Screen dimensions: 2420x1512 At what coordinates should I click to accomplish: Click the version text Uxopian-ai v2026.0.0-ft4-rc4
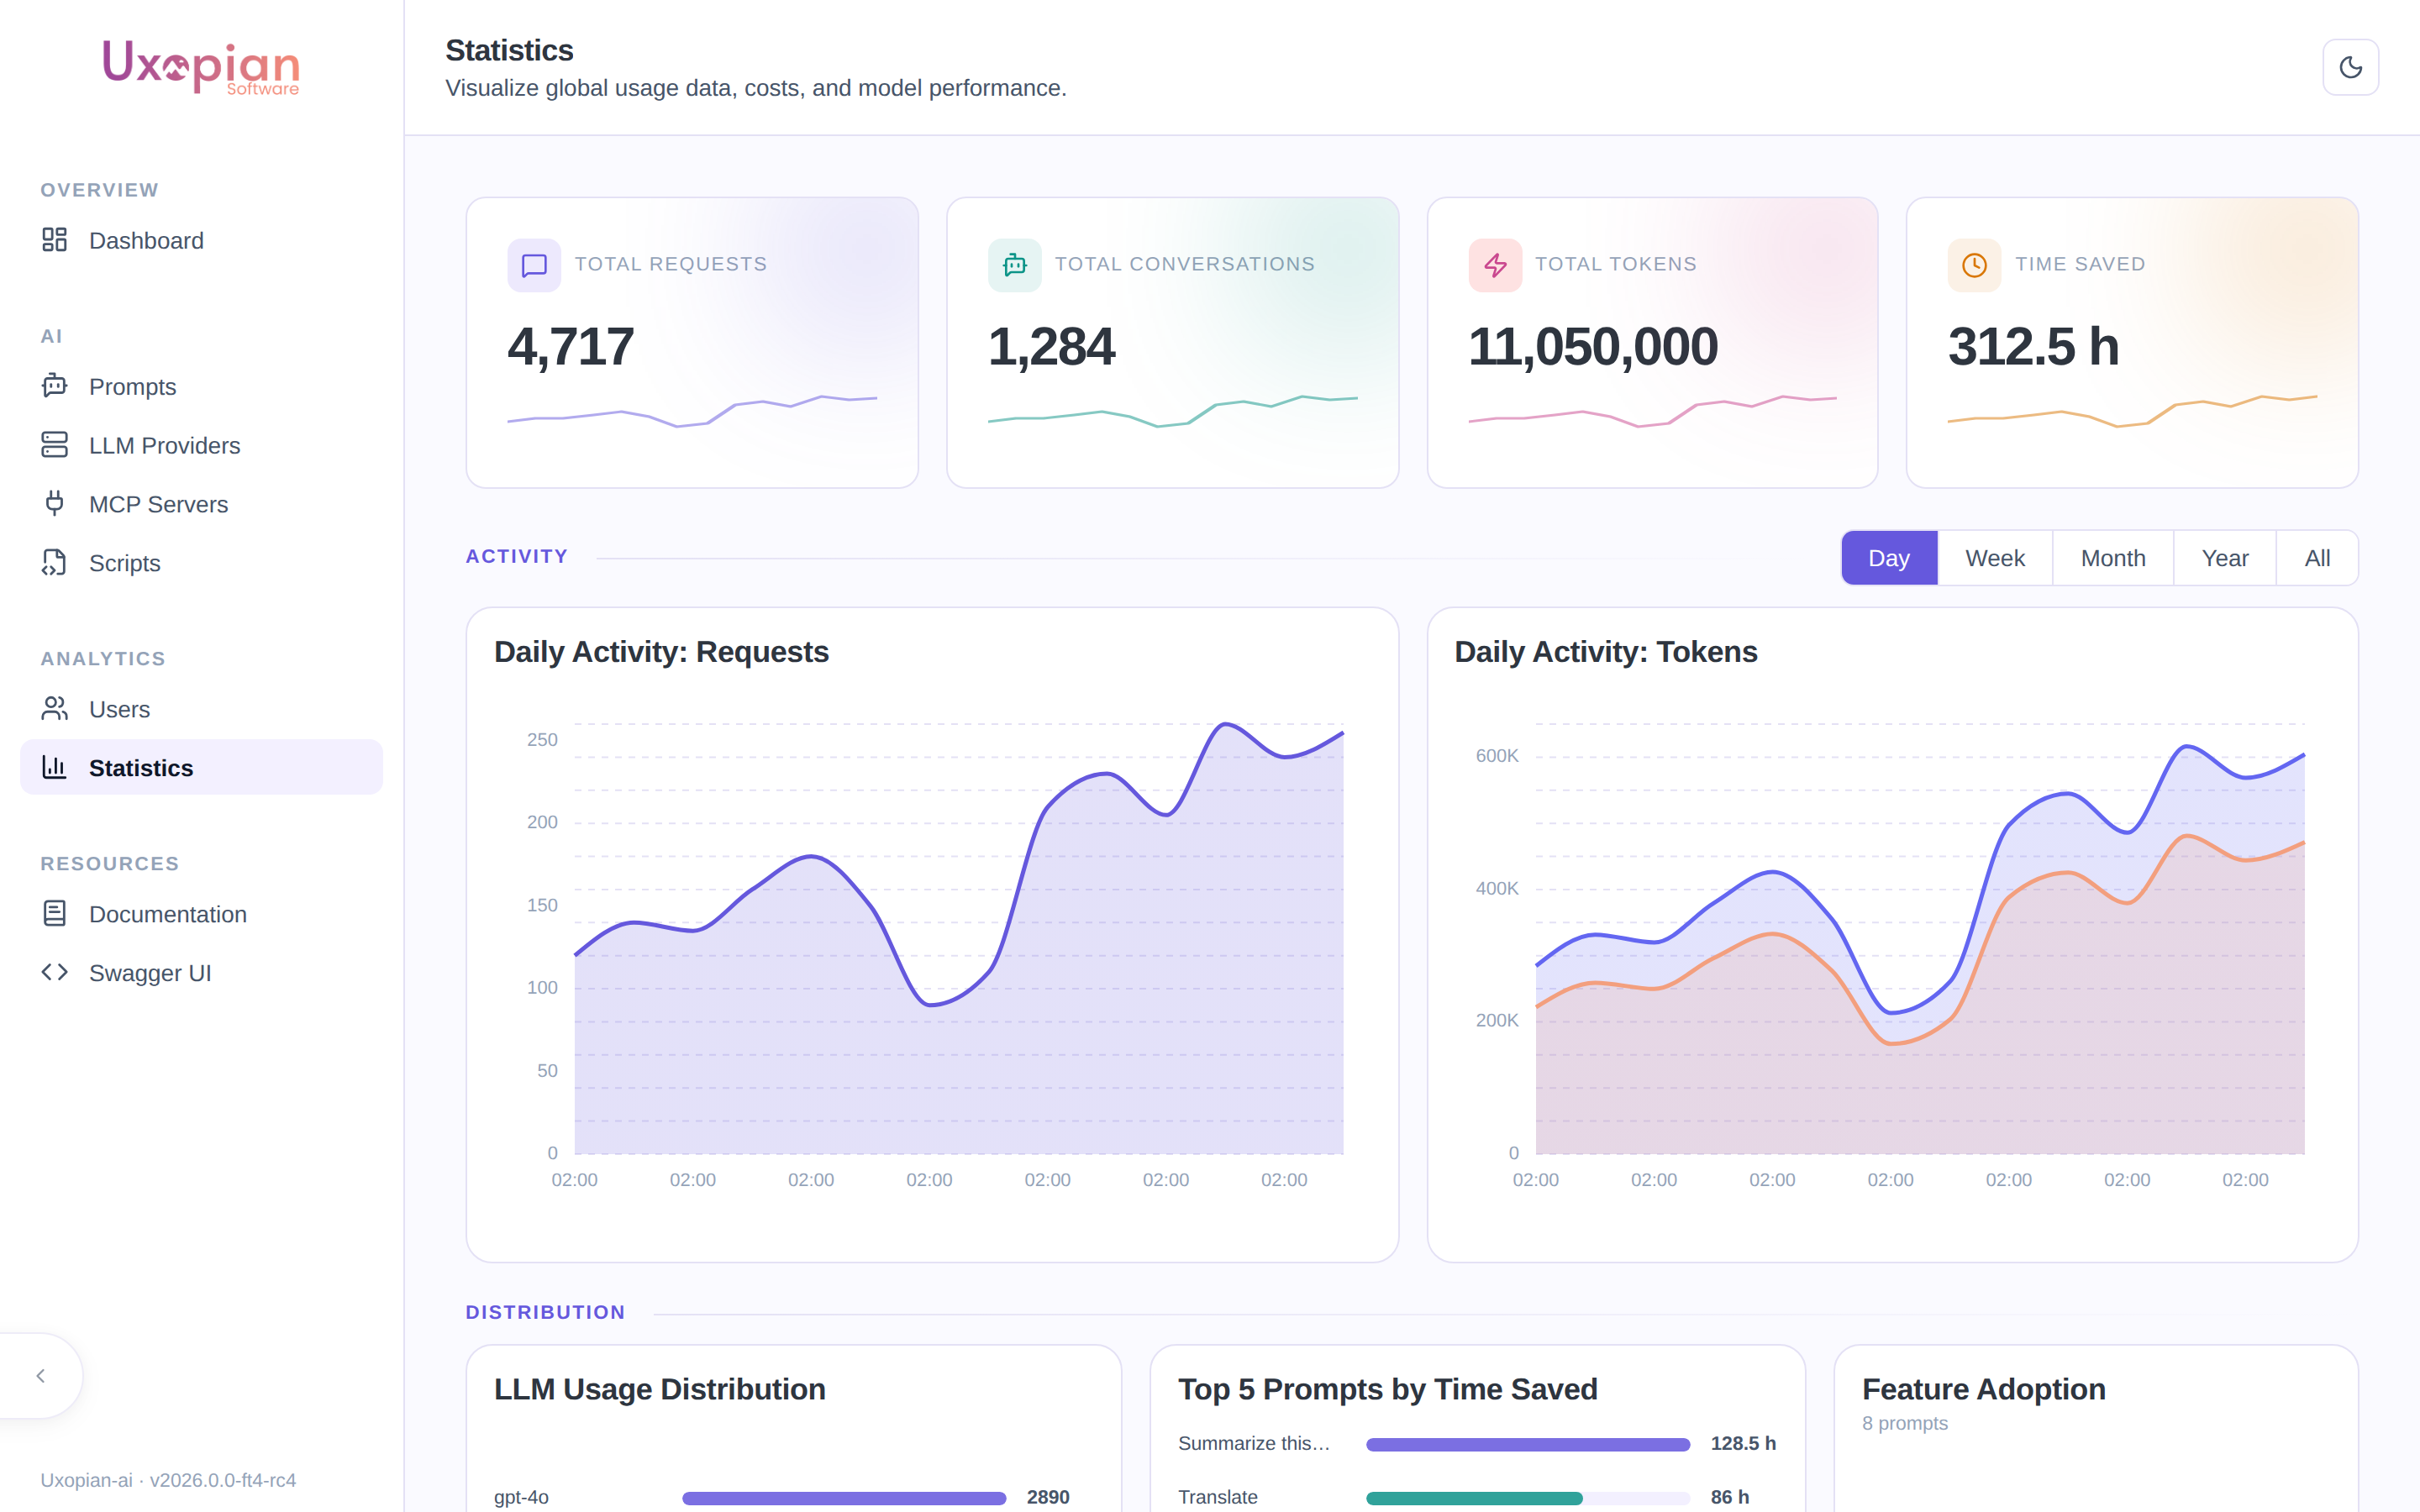(168, 1480)
